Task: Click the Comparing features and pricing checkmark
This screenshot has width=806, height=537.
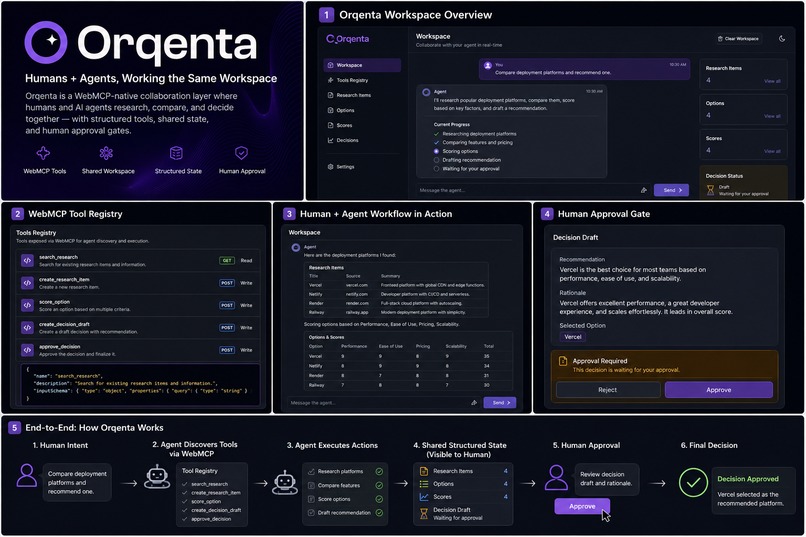Action: (x=436, y=143)
